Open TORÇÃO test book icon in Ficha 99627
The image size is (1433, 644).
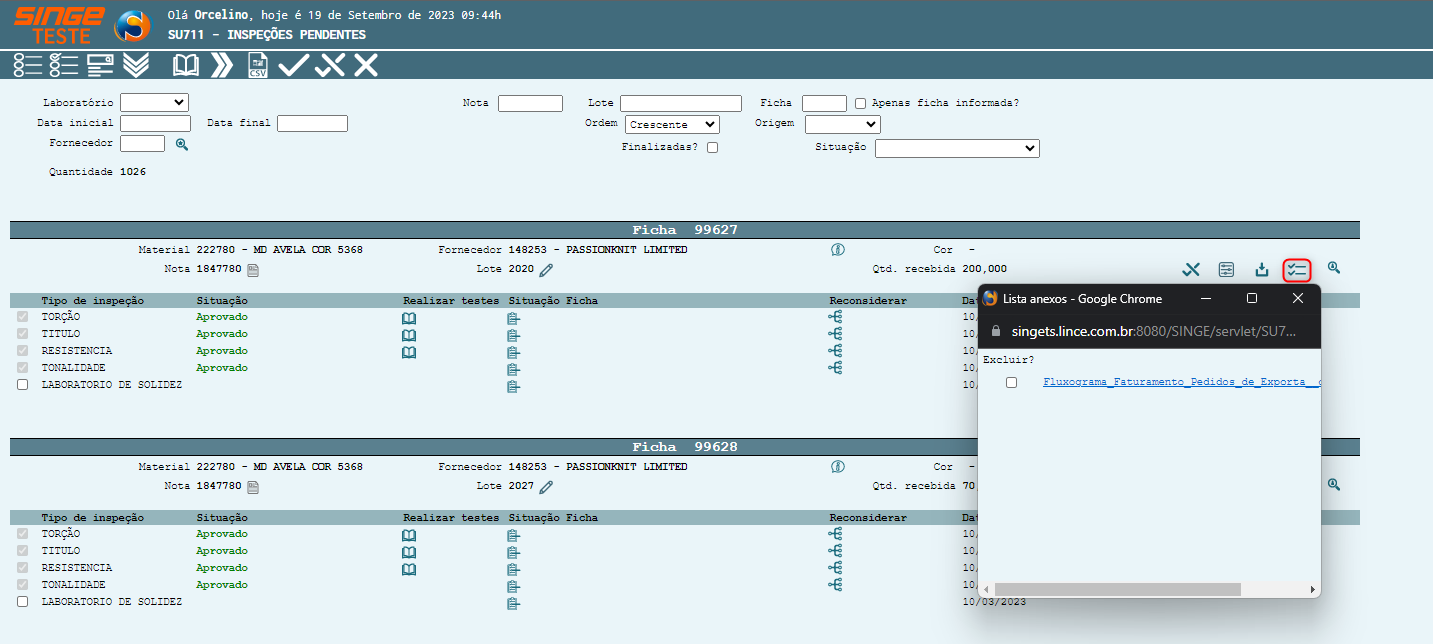[x=408, y=318]
